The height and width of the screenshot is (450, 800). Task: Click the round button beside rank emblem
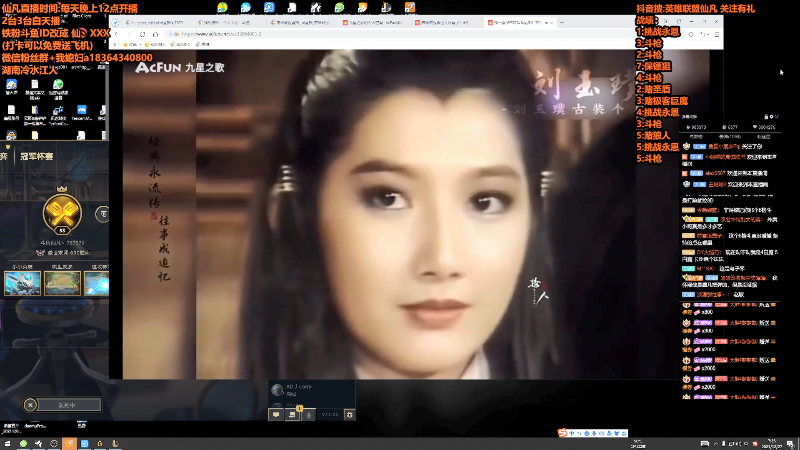(103, 214)
